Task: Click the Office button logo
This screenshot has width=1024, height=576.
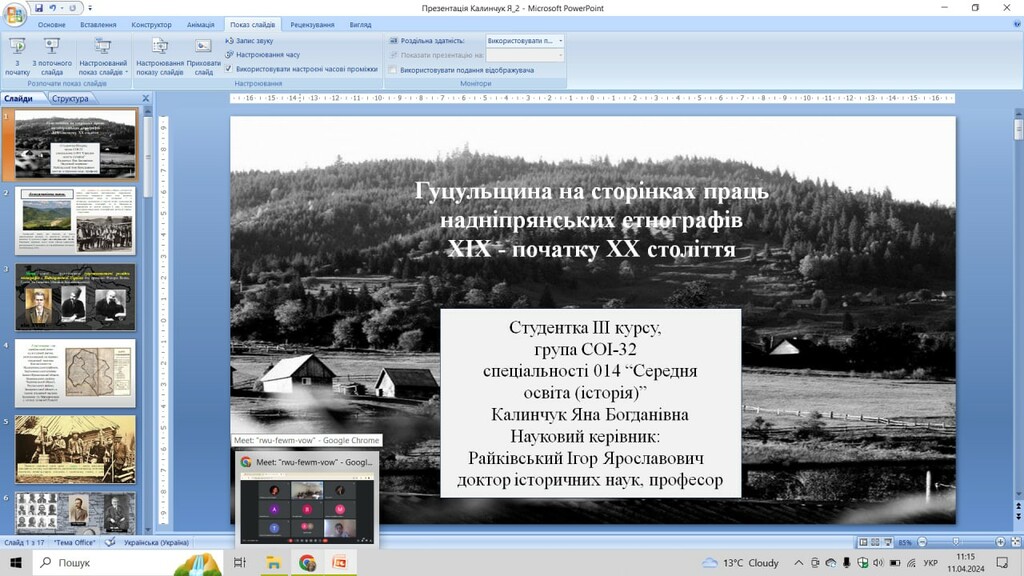Action: click(x=14, y=13)
